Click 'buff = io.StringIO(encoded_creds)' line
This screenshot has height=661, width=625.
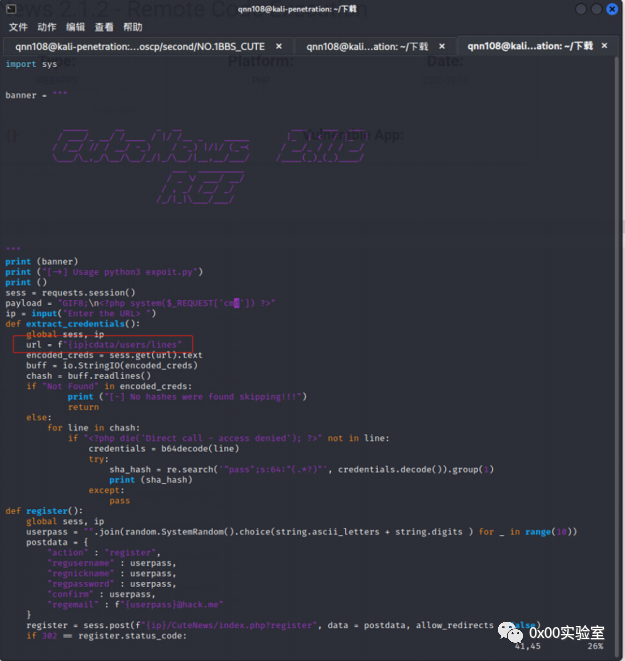pyautogui.click(x=112, y=365)
